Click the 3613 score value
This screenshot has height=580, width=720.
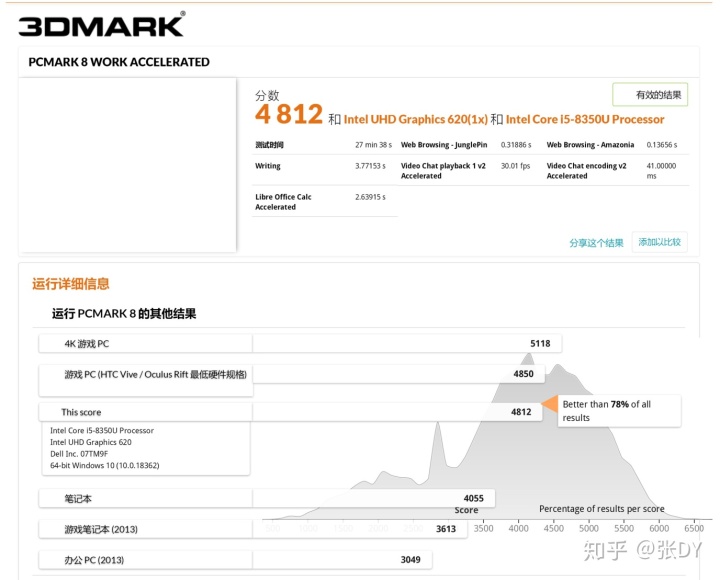[446, 529]
